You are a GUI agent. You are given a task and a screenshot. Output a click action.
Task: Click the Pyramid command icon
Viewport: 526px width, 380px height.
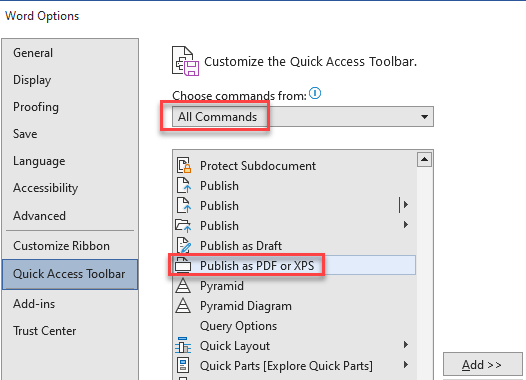(183, 285)
